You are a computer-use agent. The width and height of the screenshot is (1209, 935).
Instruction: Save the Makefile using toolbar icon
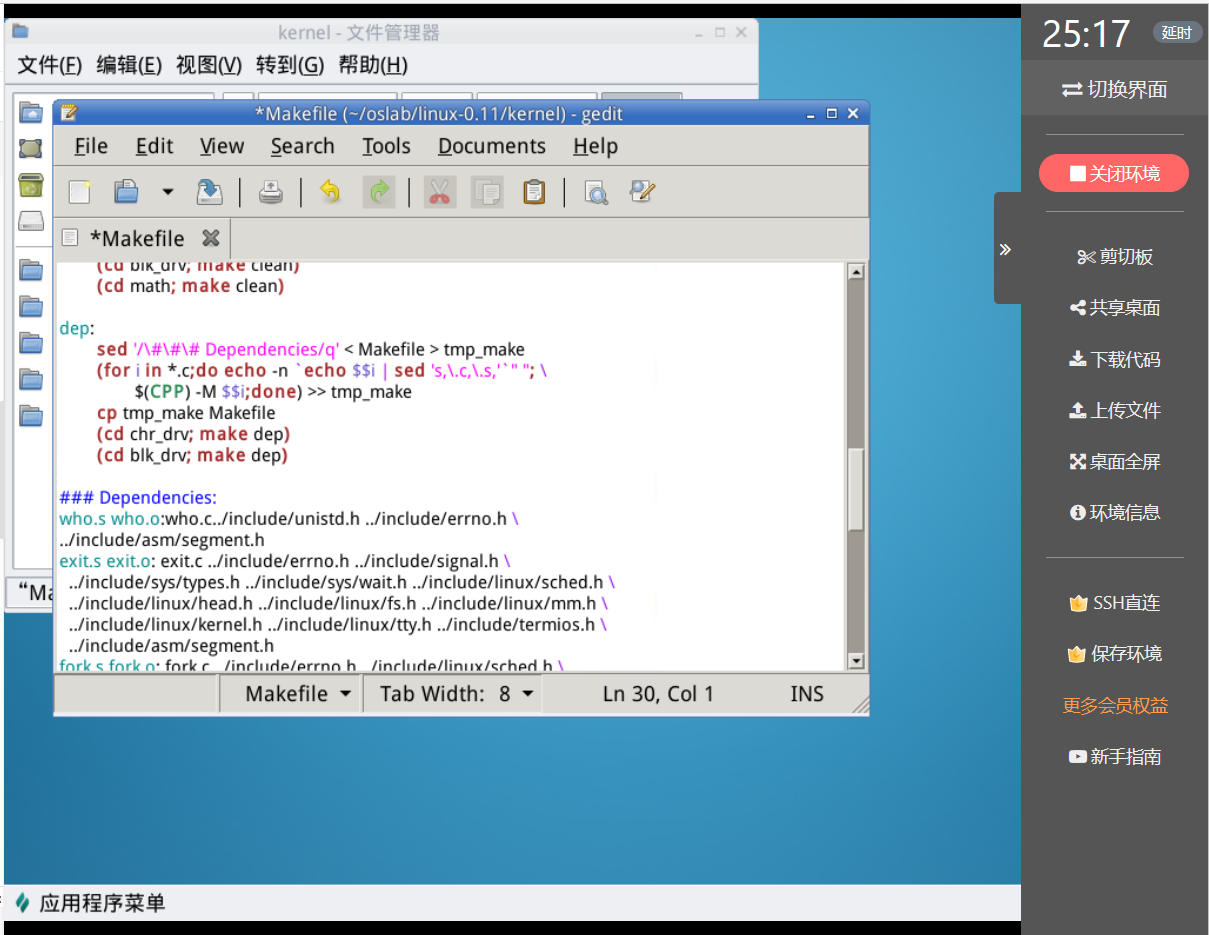tap(209, 191)
